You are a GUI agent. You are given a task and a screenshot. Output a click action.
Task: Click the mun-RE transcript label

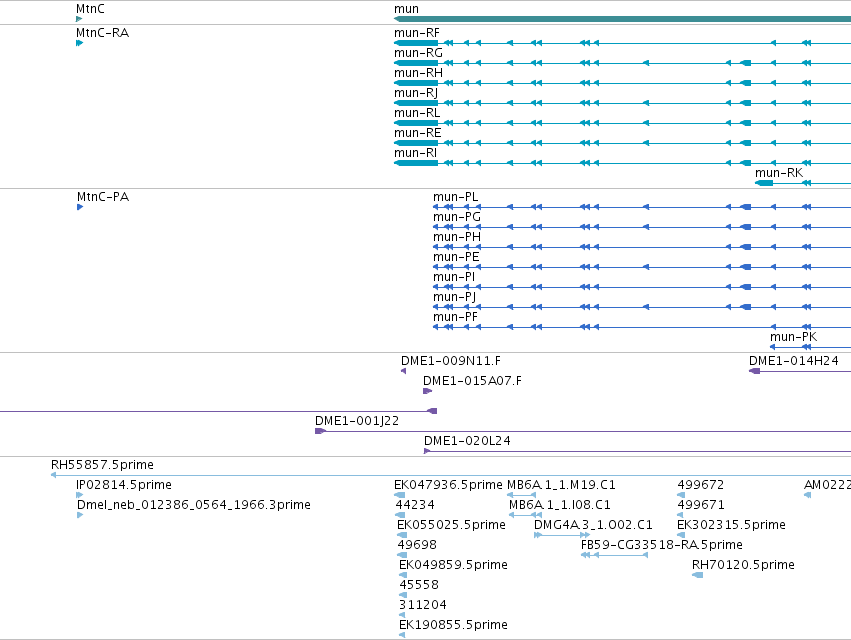coord(417,133)
